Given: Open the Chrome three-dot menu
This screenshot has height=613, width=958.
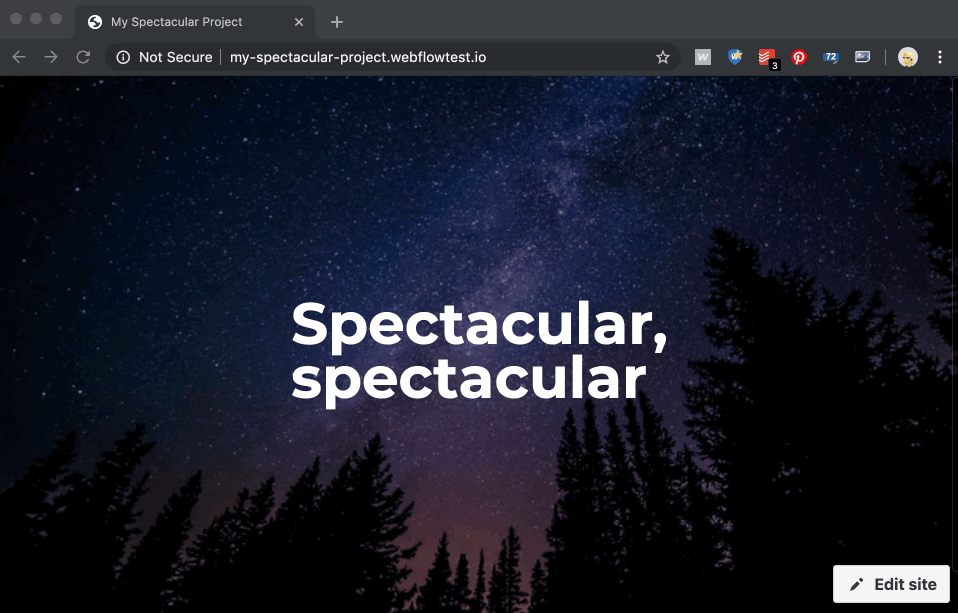Looking at the screenshot, I should coord(940,57).
